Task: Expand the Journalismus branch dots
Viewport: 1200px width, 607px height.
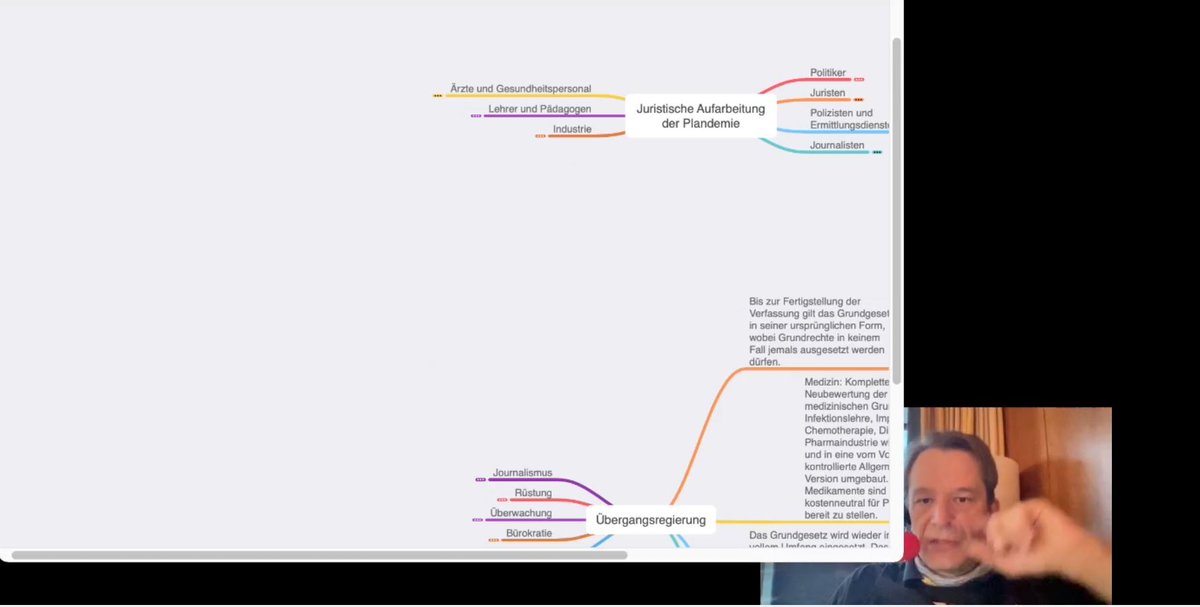Action: [x=480, y=480]
